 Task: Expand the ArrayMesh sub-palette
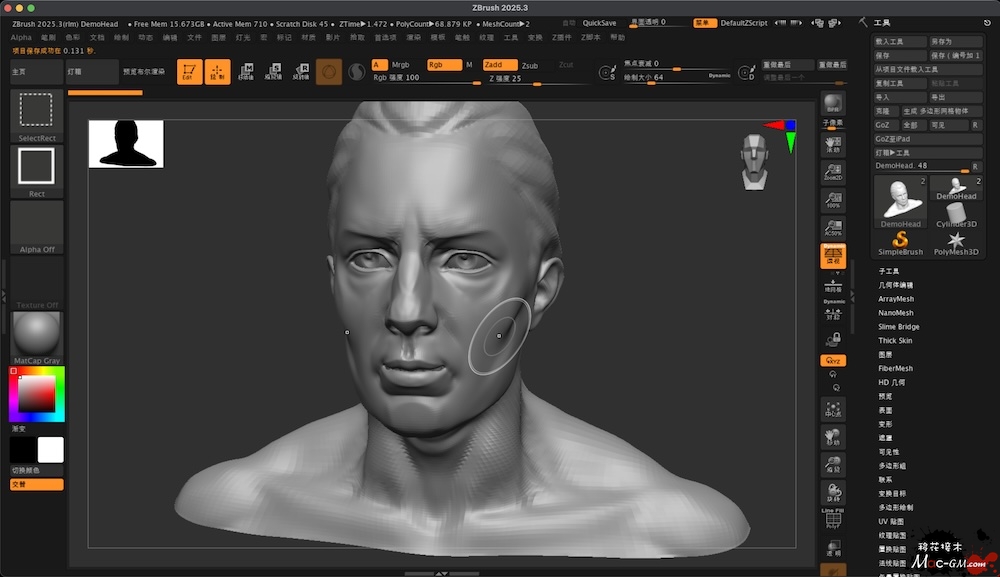tap(896, 299)
